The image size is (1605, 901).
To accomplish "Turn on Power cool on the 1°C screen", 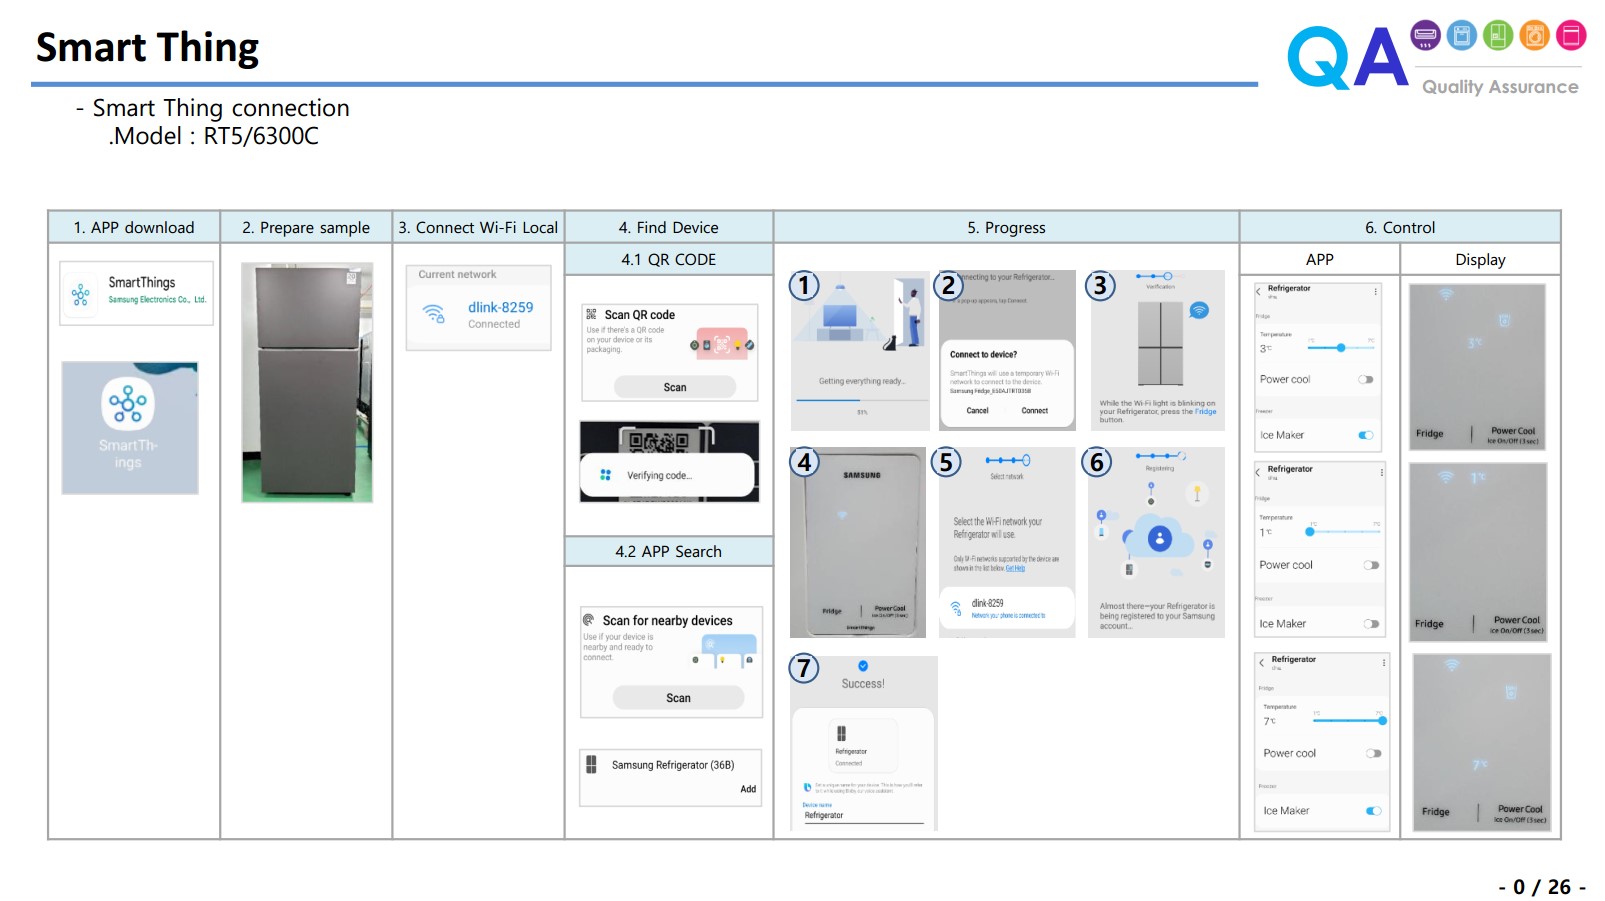I will tap(1371, 565).
